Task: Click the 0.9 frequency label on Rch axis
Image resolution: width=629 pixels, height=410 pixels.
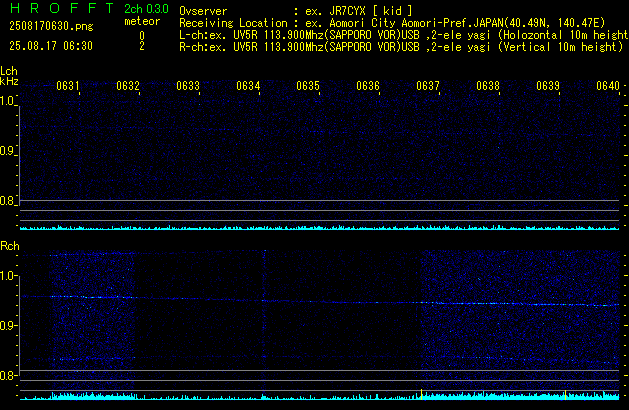Action: [x=7, y=325]
